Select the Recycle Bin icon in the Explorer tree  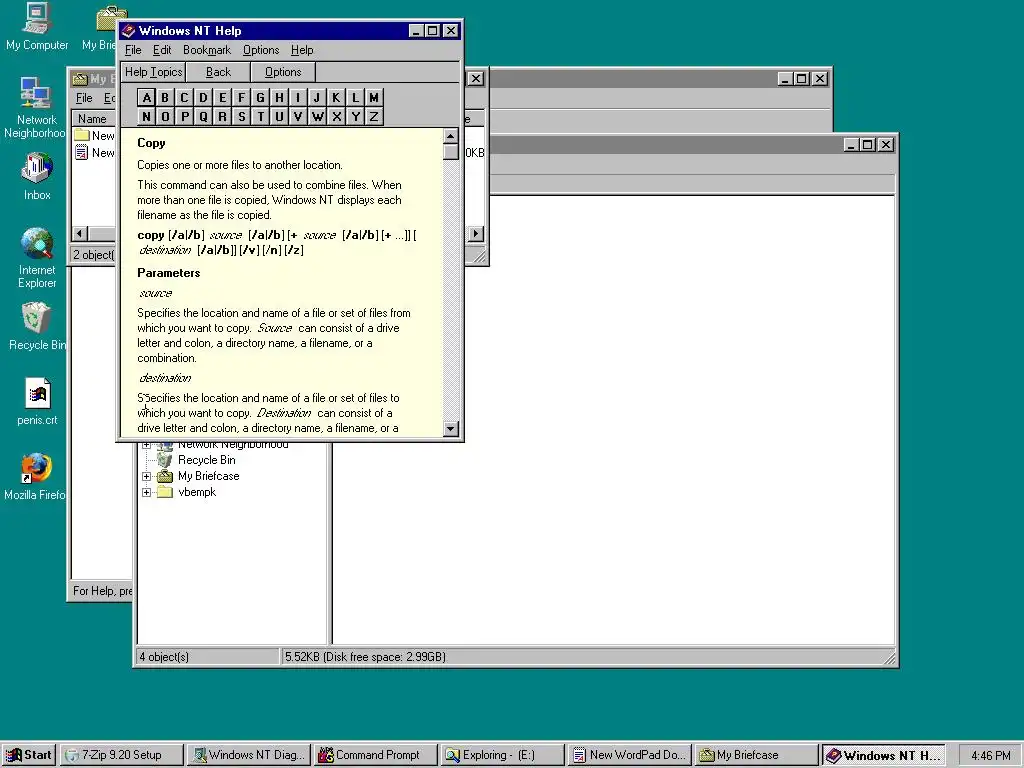tap(165, 460)
